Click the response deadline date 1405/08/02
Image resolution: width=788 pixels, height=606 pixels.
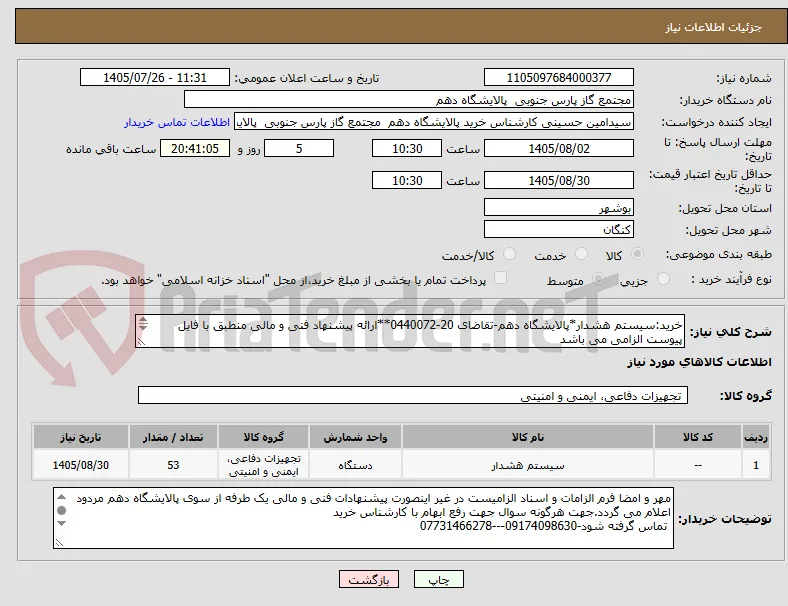click(558, 149)
